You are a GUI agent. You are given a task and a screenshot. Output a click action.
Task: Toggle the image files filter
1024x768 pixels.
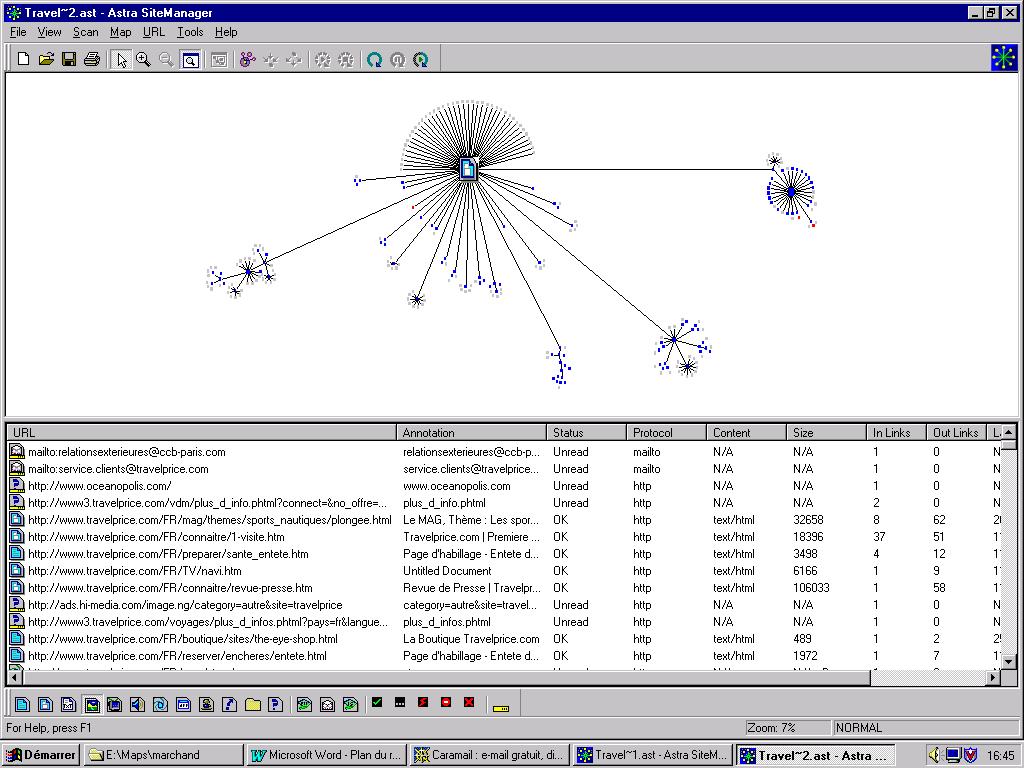pos(91,704)
